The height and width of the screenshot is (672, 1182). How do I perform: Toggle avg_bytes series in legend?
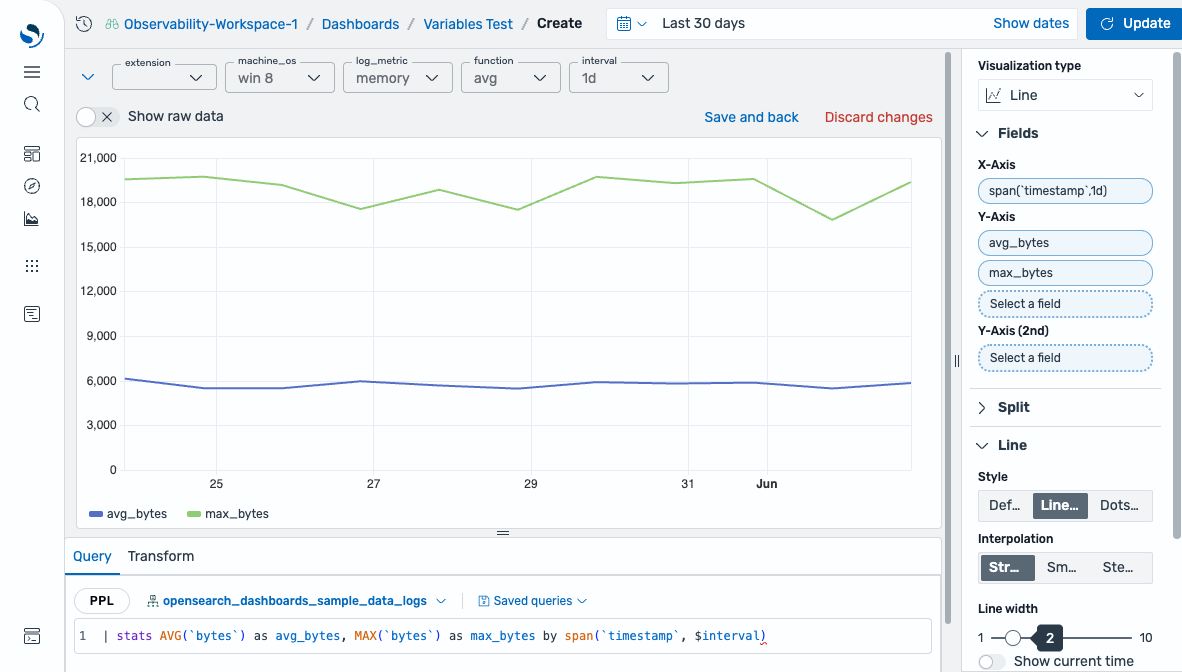(x=128, y=514)
